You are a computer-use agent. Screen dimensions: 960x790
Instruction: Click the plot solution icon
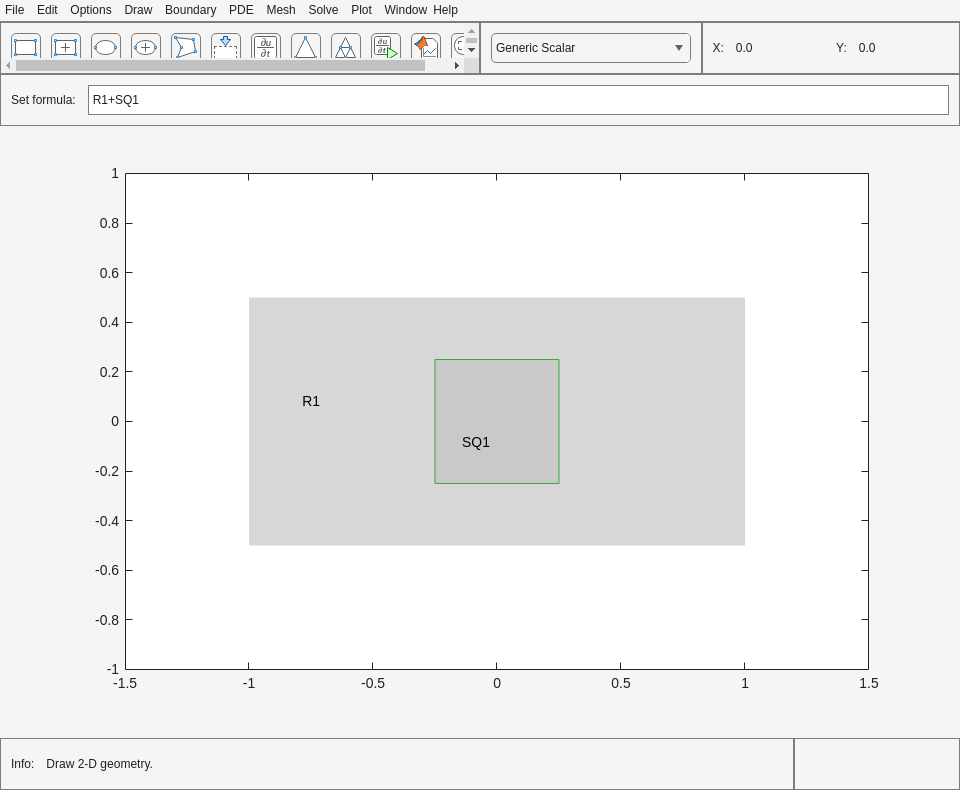426,47
